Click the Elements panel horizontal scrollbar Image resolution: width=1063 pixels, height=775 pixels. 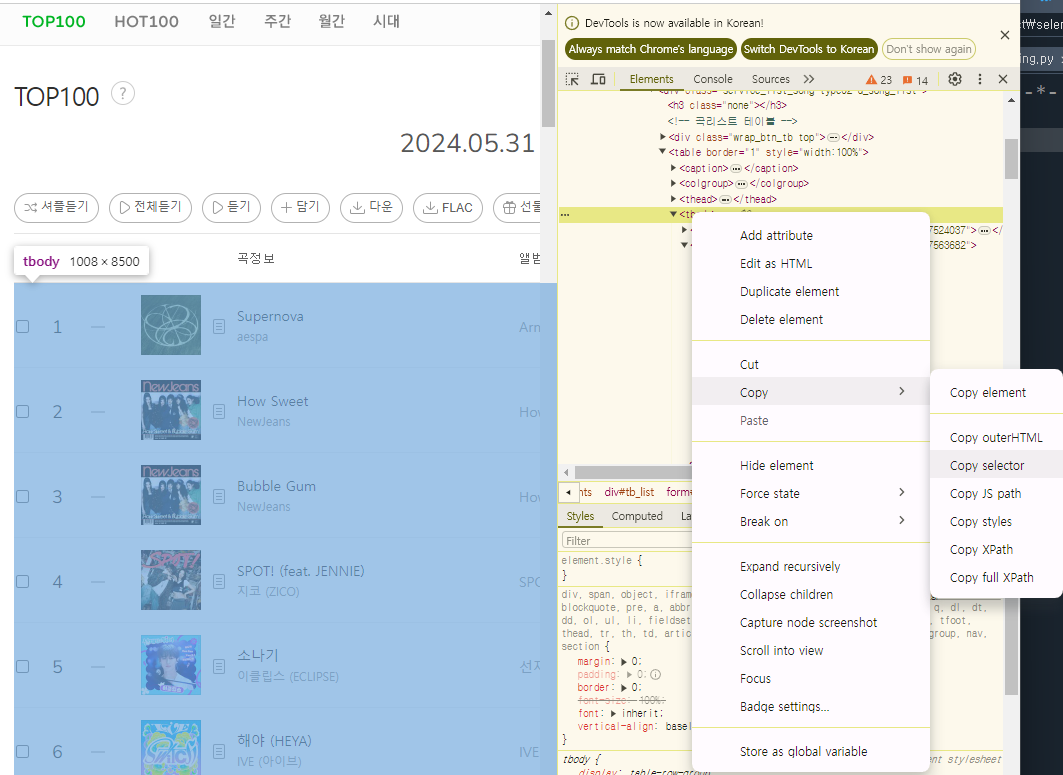click(633, 472)
